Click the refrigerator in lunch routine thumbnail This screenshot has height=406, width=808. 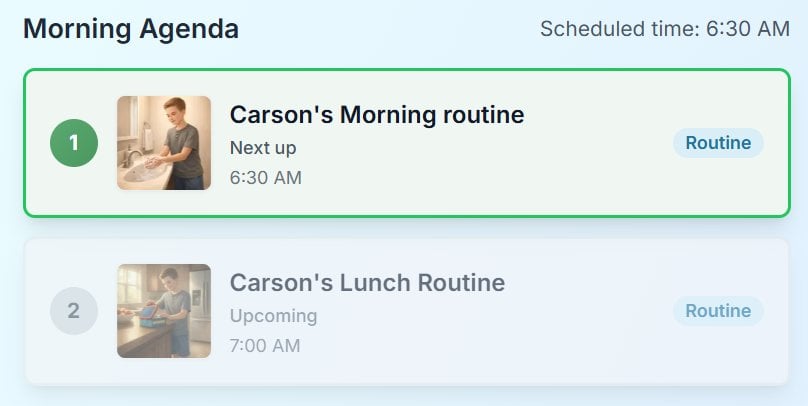pos(200,304)
